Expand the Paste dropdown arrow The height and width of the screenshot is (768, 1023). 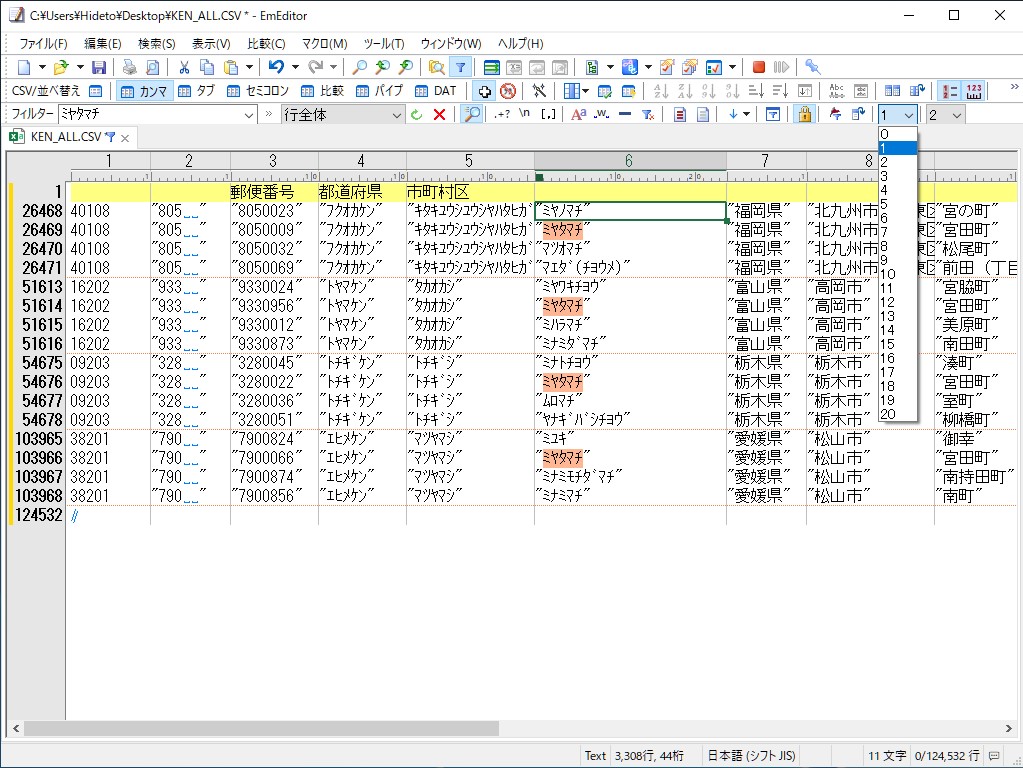249,67
